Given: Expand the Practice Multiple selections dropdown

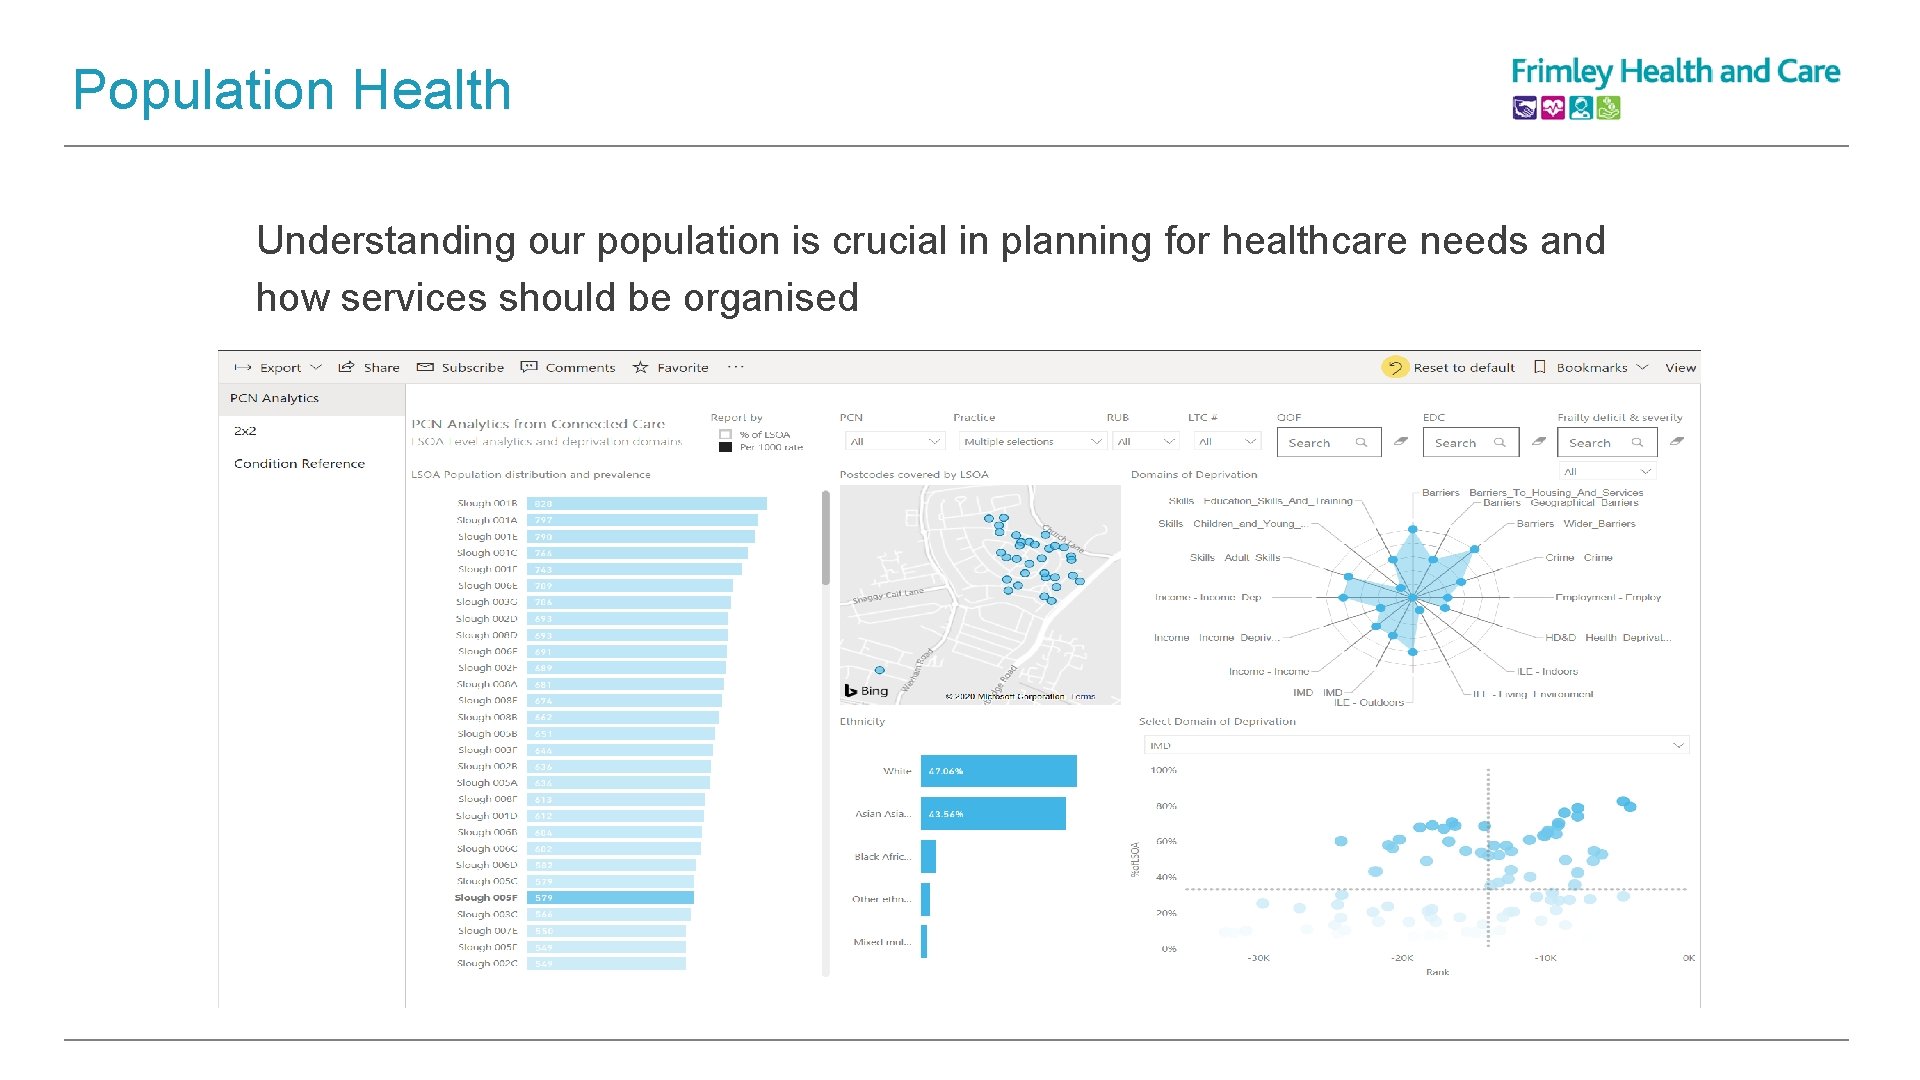Looking at the screenshot, I should tap(1032, 441).
